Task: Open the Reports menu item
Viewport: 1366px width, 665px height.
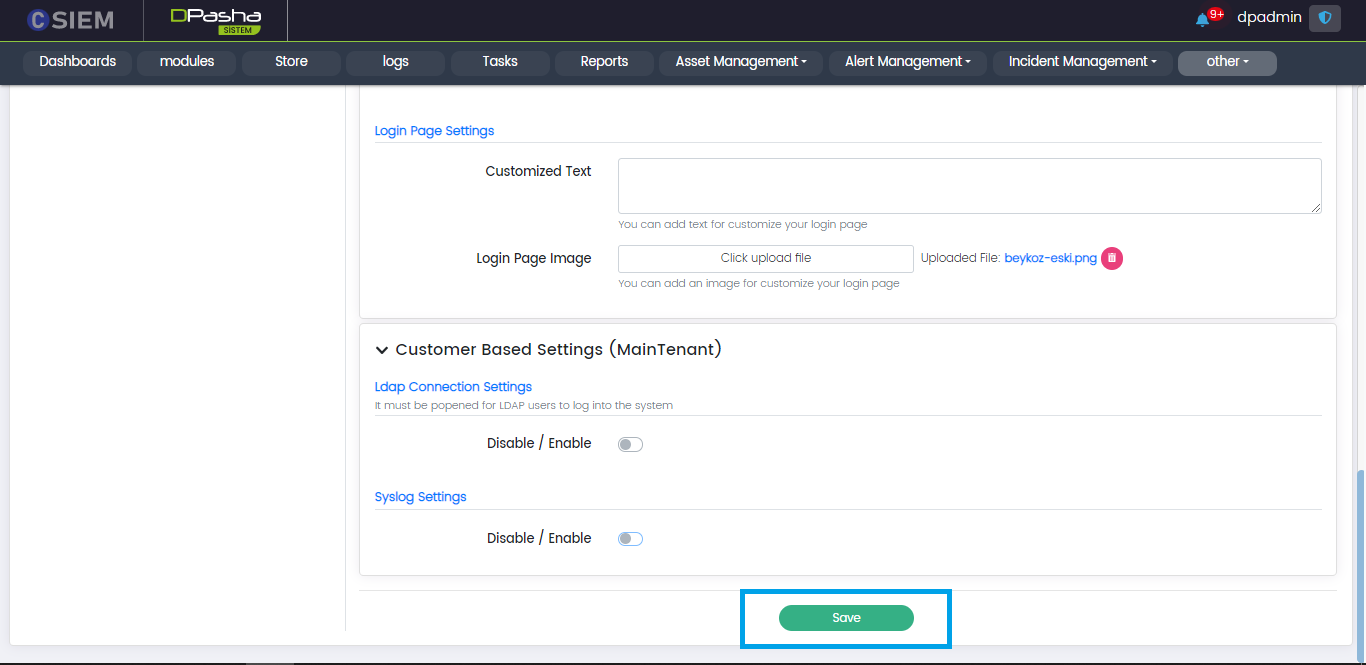Action: point(604,62)
